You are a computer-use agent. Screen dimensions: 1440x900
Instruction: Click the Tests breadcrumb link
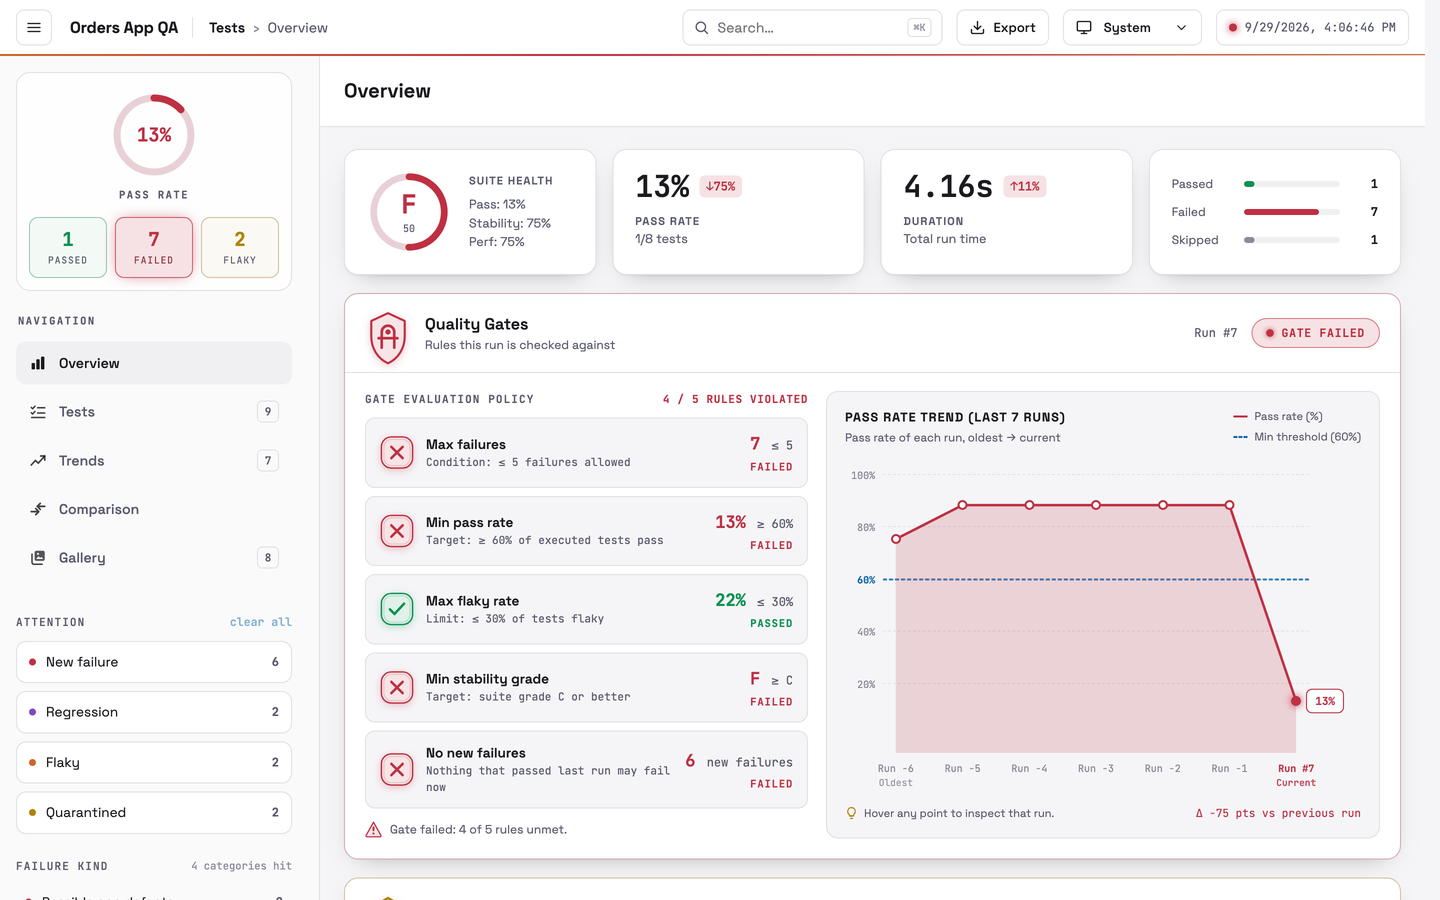tap(227, 28)
